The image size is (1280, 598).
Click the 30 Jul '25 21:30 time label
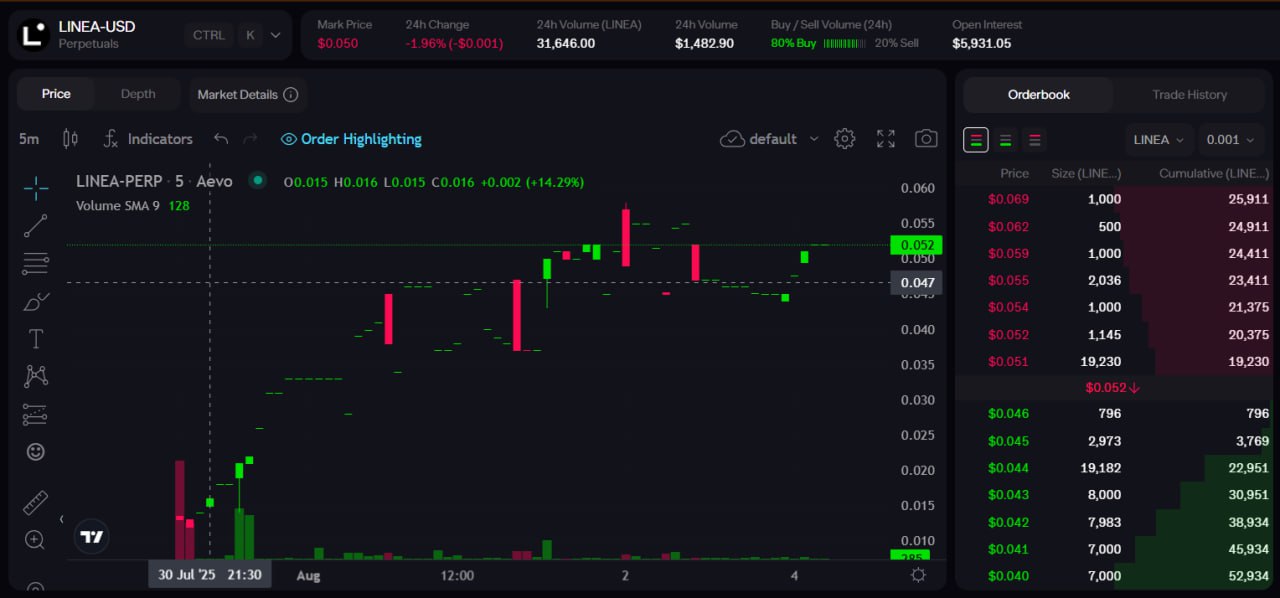tap(210, 575)
